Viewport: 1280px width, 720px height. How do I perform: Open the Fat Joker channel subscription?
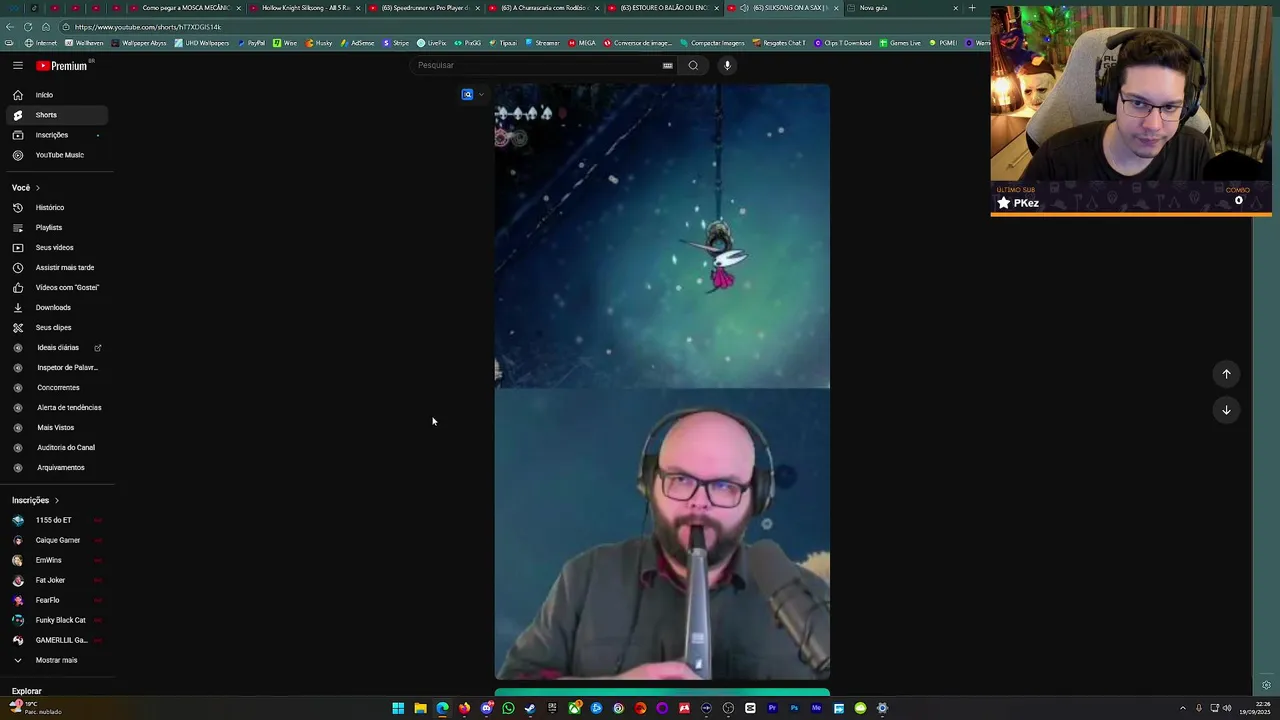click(55, 580)
